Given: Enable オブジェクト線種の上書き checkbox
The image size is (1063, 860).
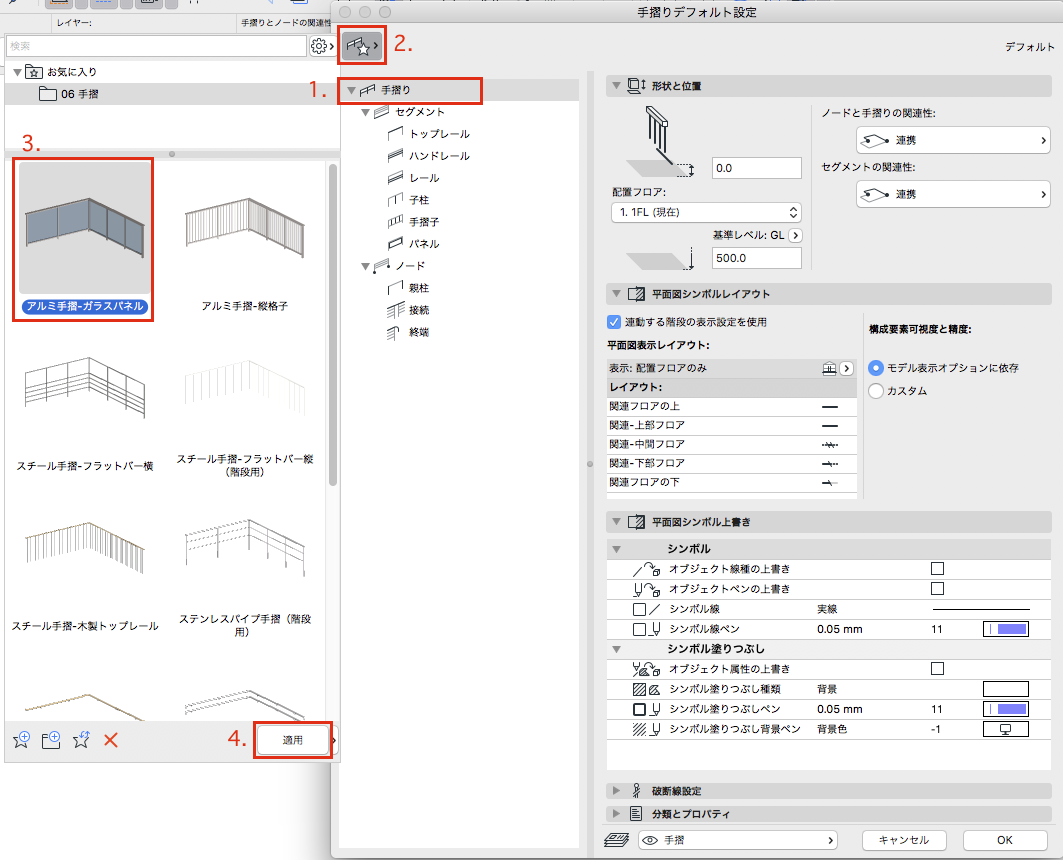Looking at the screenshot, I should click(937, 569).
